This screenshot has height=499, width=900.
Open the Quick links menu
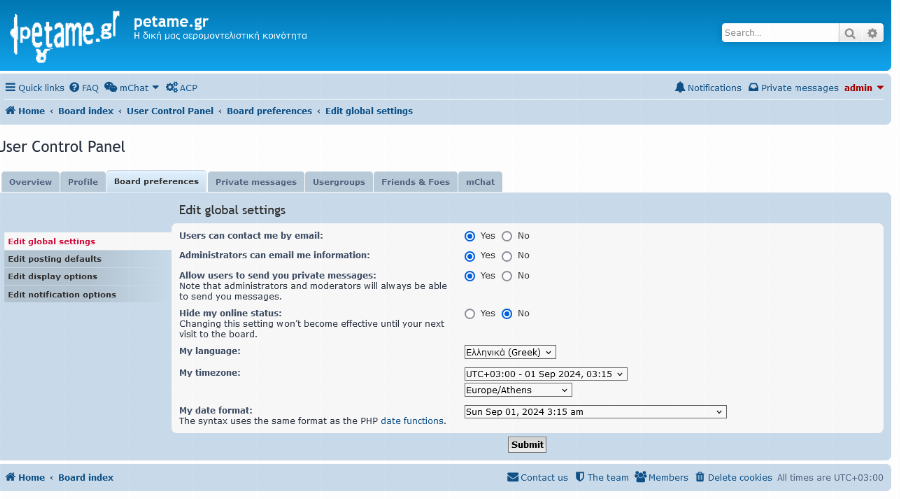(x=35, y=87)
